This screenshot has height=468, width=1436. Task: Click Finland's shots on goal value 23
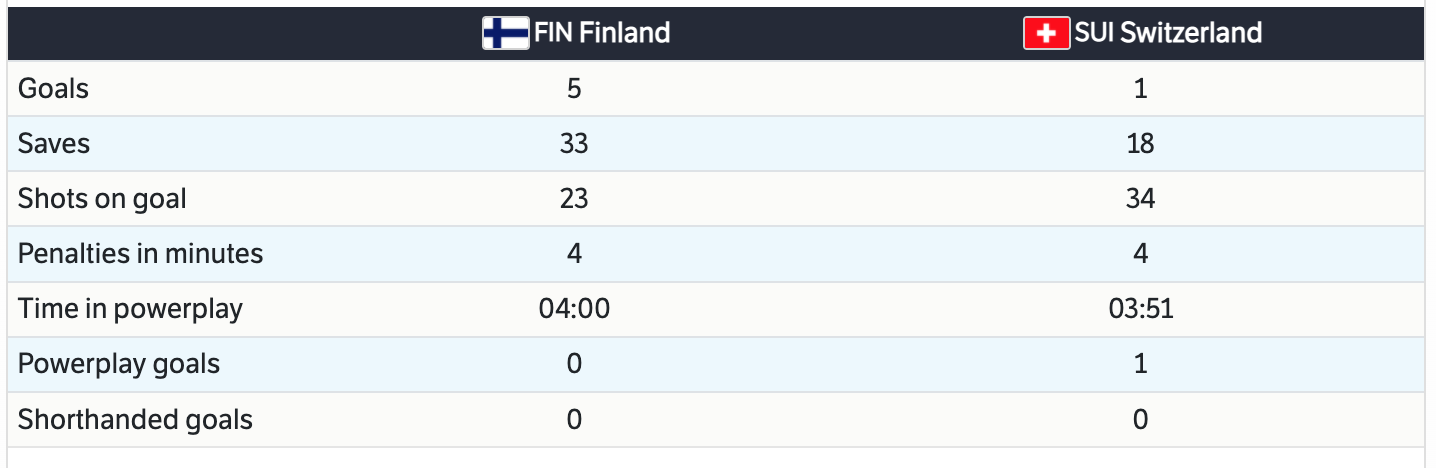click(574, 199)
